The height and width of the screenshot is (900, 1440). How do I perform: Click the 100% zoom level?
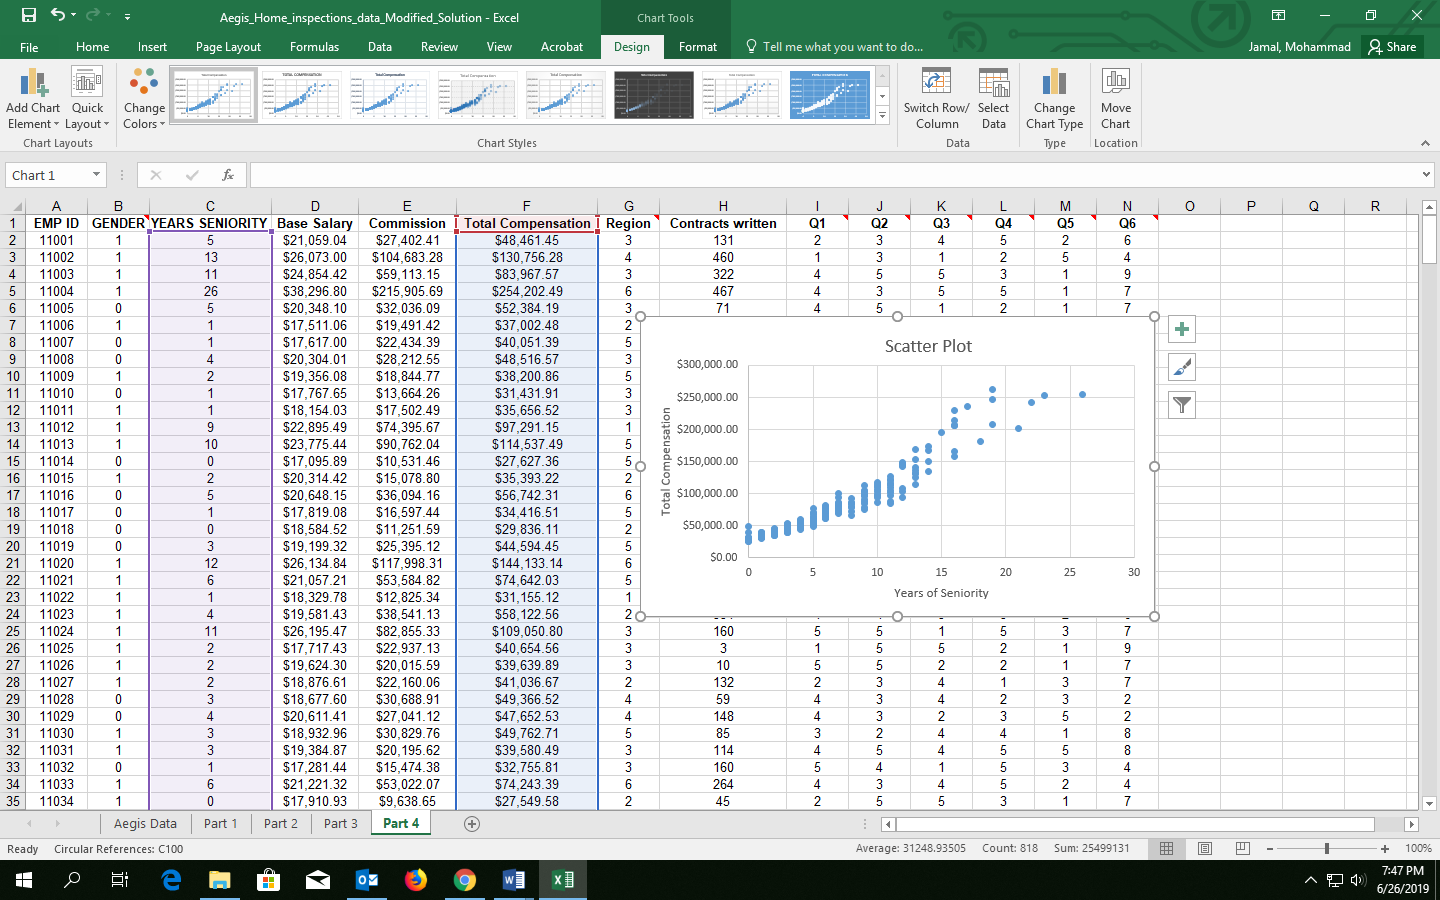click(1418, 848)
